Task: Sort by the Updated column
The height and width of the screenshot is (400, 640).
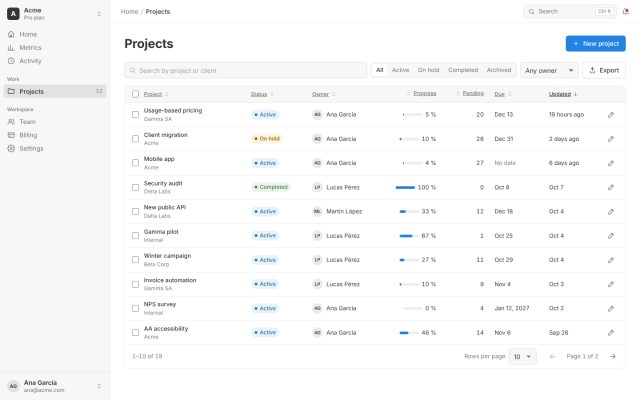Action: coord(563,94)
